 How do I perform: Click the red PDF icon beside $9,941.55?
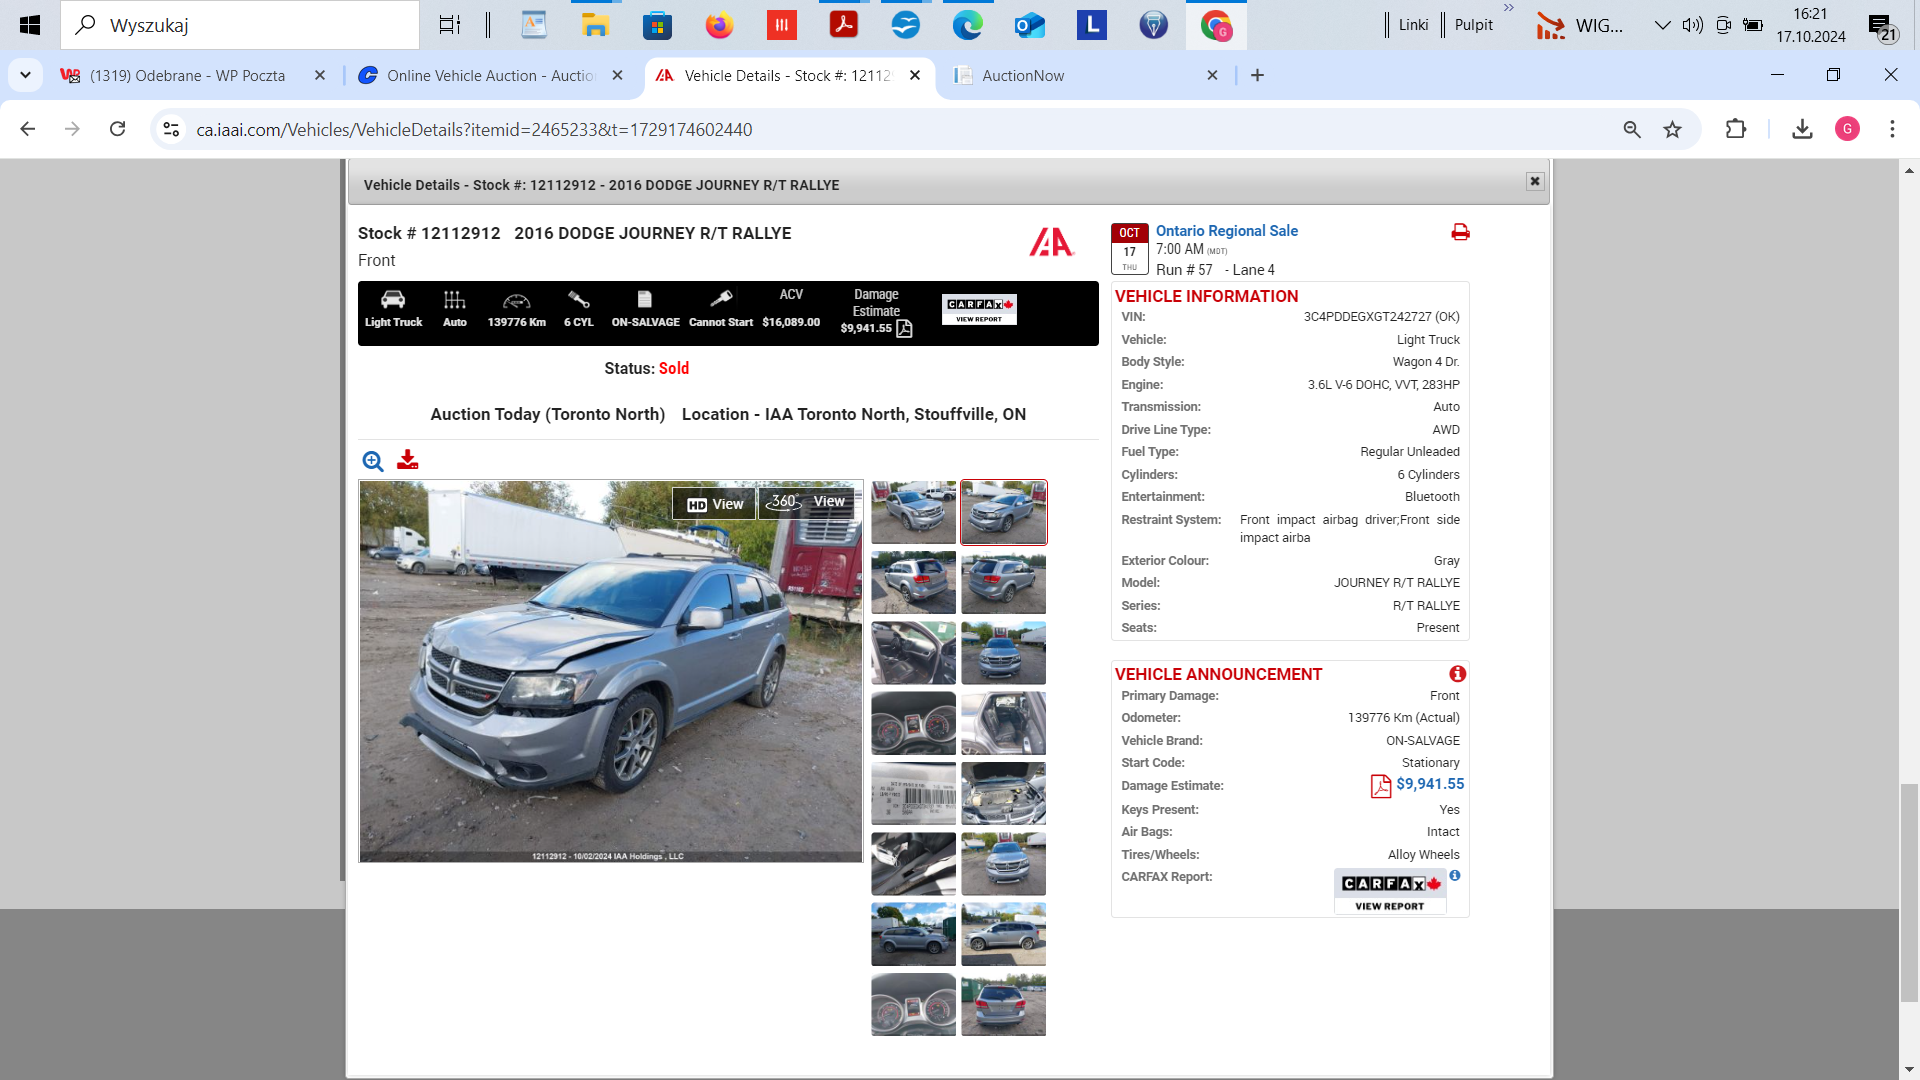point(1380,786)
